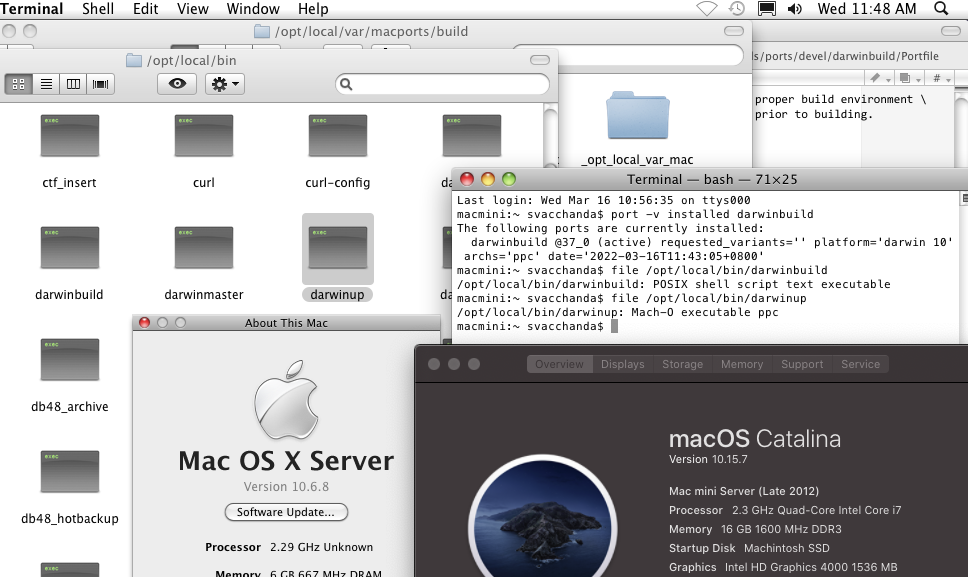Switch Finder to Cover Flow view
Screen dimensions: 968x577
click(x=101, y=84)
